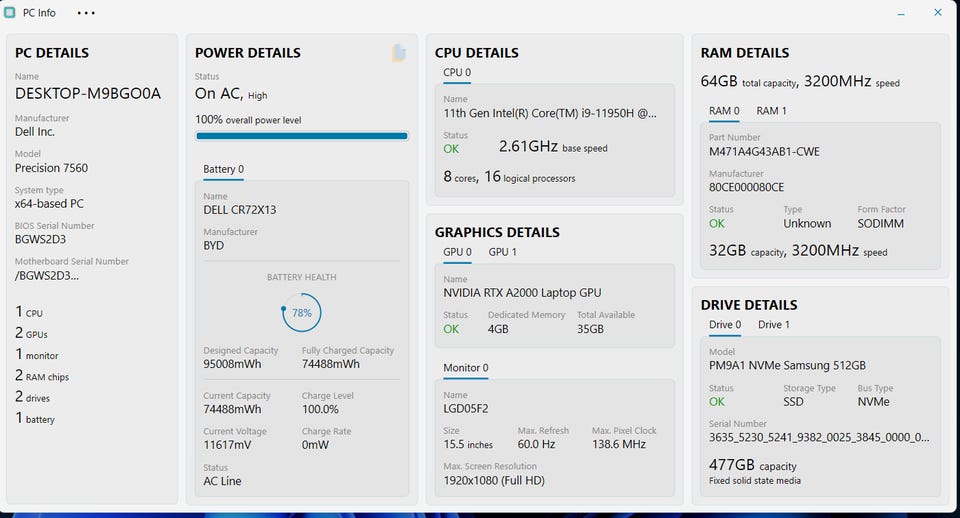960x518 pixels.
Task: Click the DESKTOP-M9BGO0A computer name
Action: 88,94
